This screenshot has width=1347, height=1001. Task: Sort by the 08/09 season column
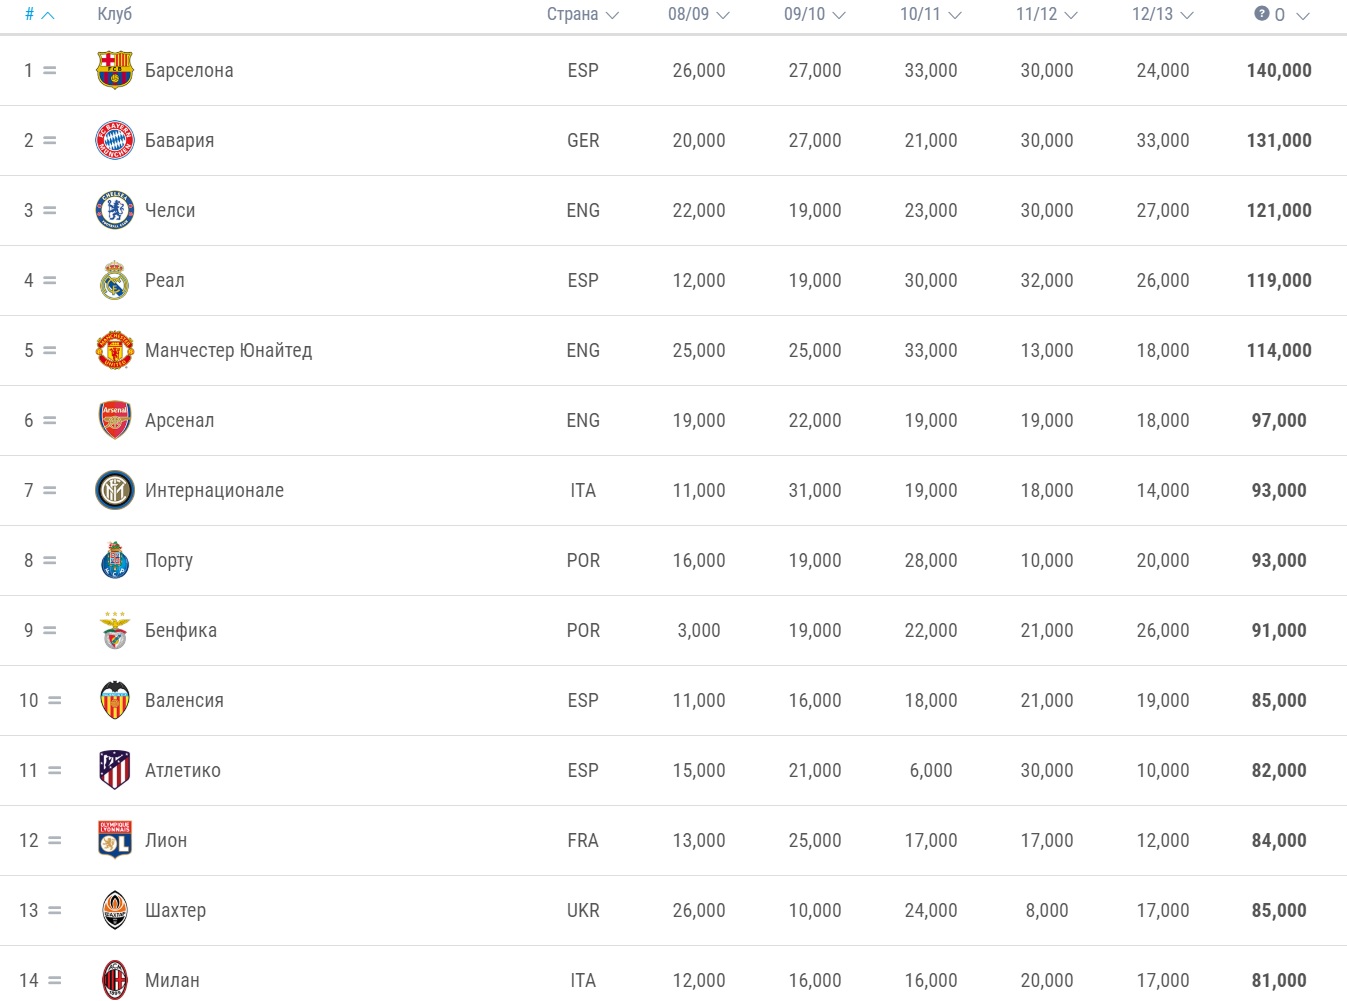699,14
